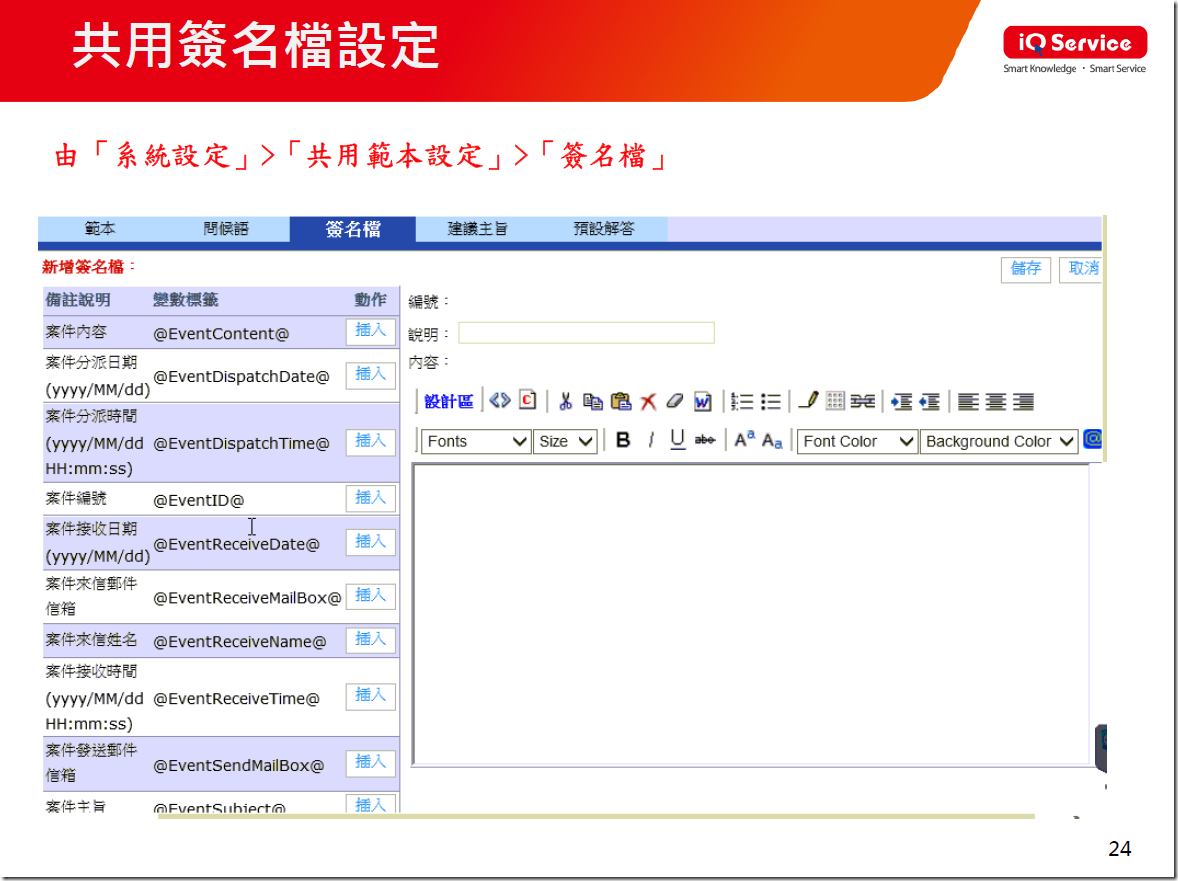Screen dimensions: 1178x881
Task: Insert the @EventReceiveDate@ variable
Action: click(x=370, y=542)
